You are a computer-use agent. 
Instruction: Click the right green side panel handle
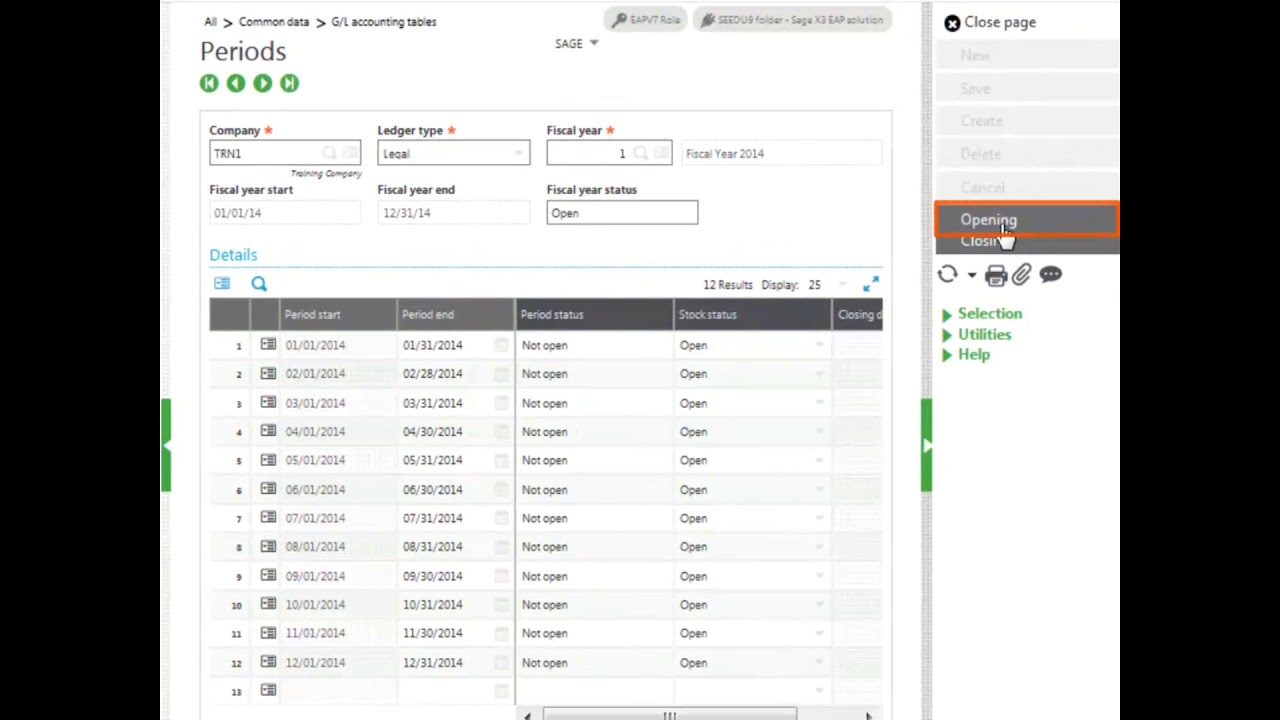(x=927, y=445)
